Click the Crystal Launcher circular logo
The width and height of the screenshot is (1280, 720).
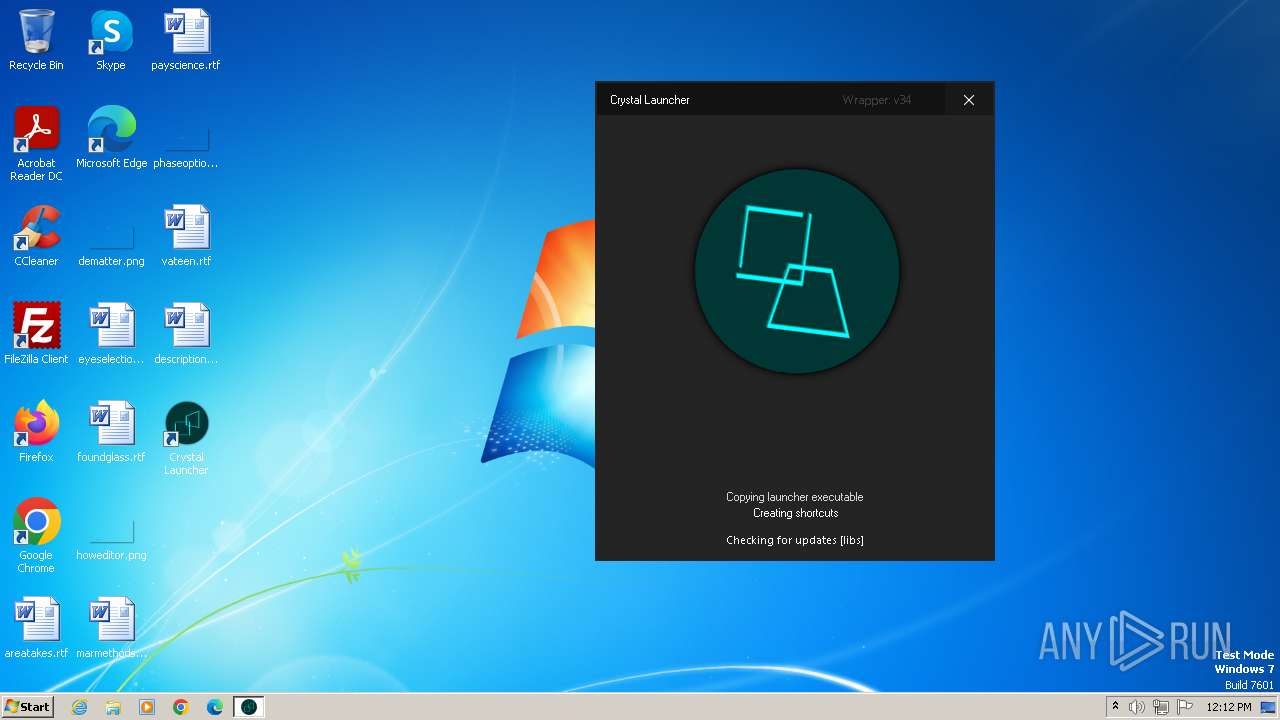797,271
